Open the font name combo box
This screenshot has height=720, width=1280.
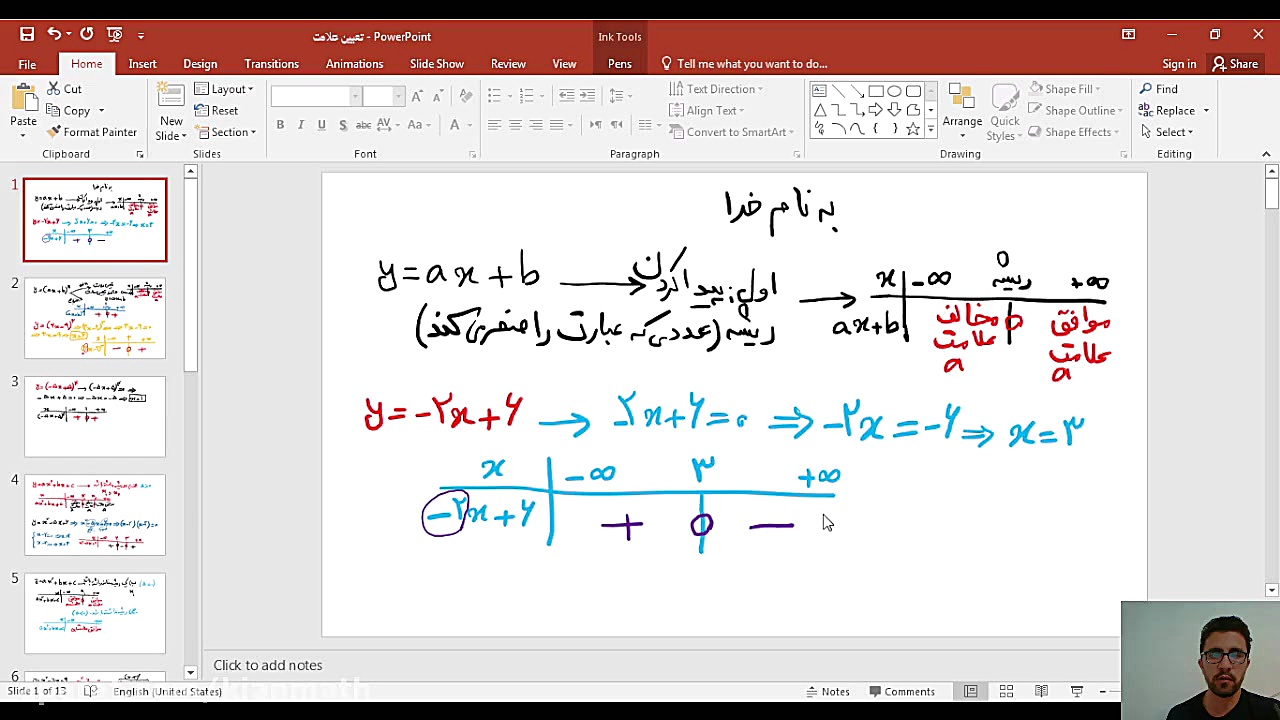(316, 96)
